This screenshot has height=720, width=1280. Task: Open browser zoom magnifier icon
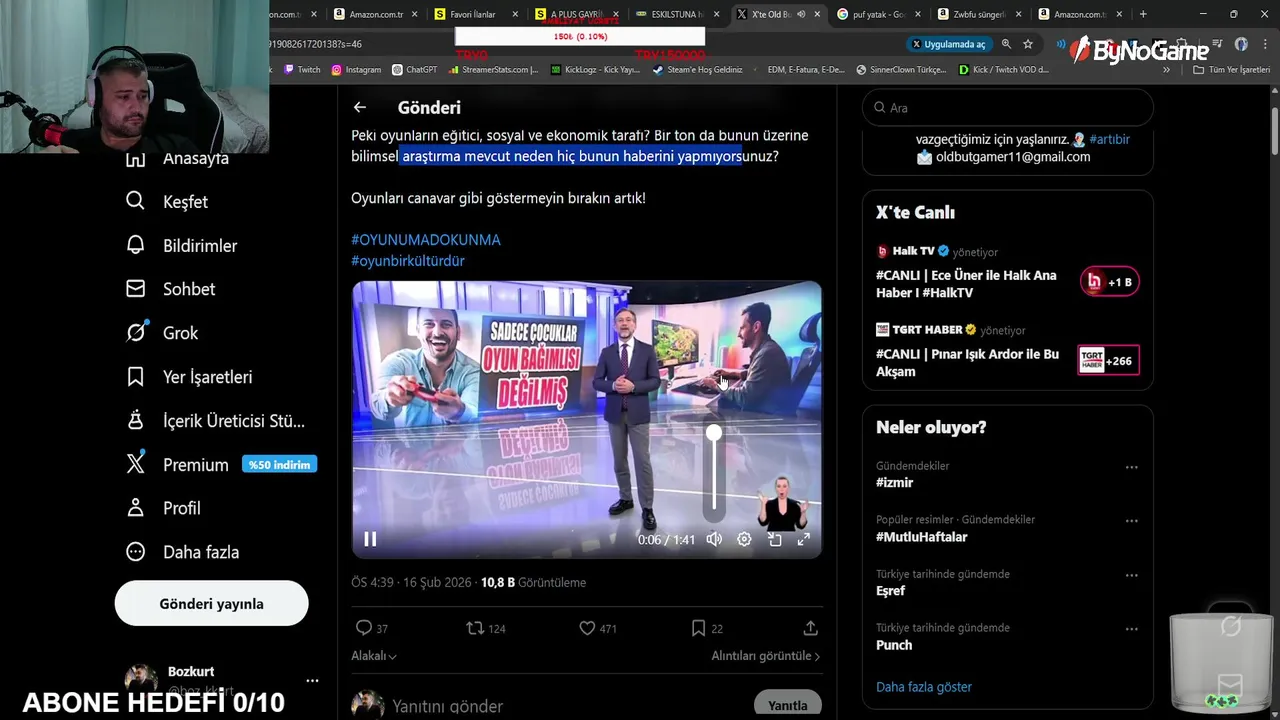click(1006, 44)
